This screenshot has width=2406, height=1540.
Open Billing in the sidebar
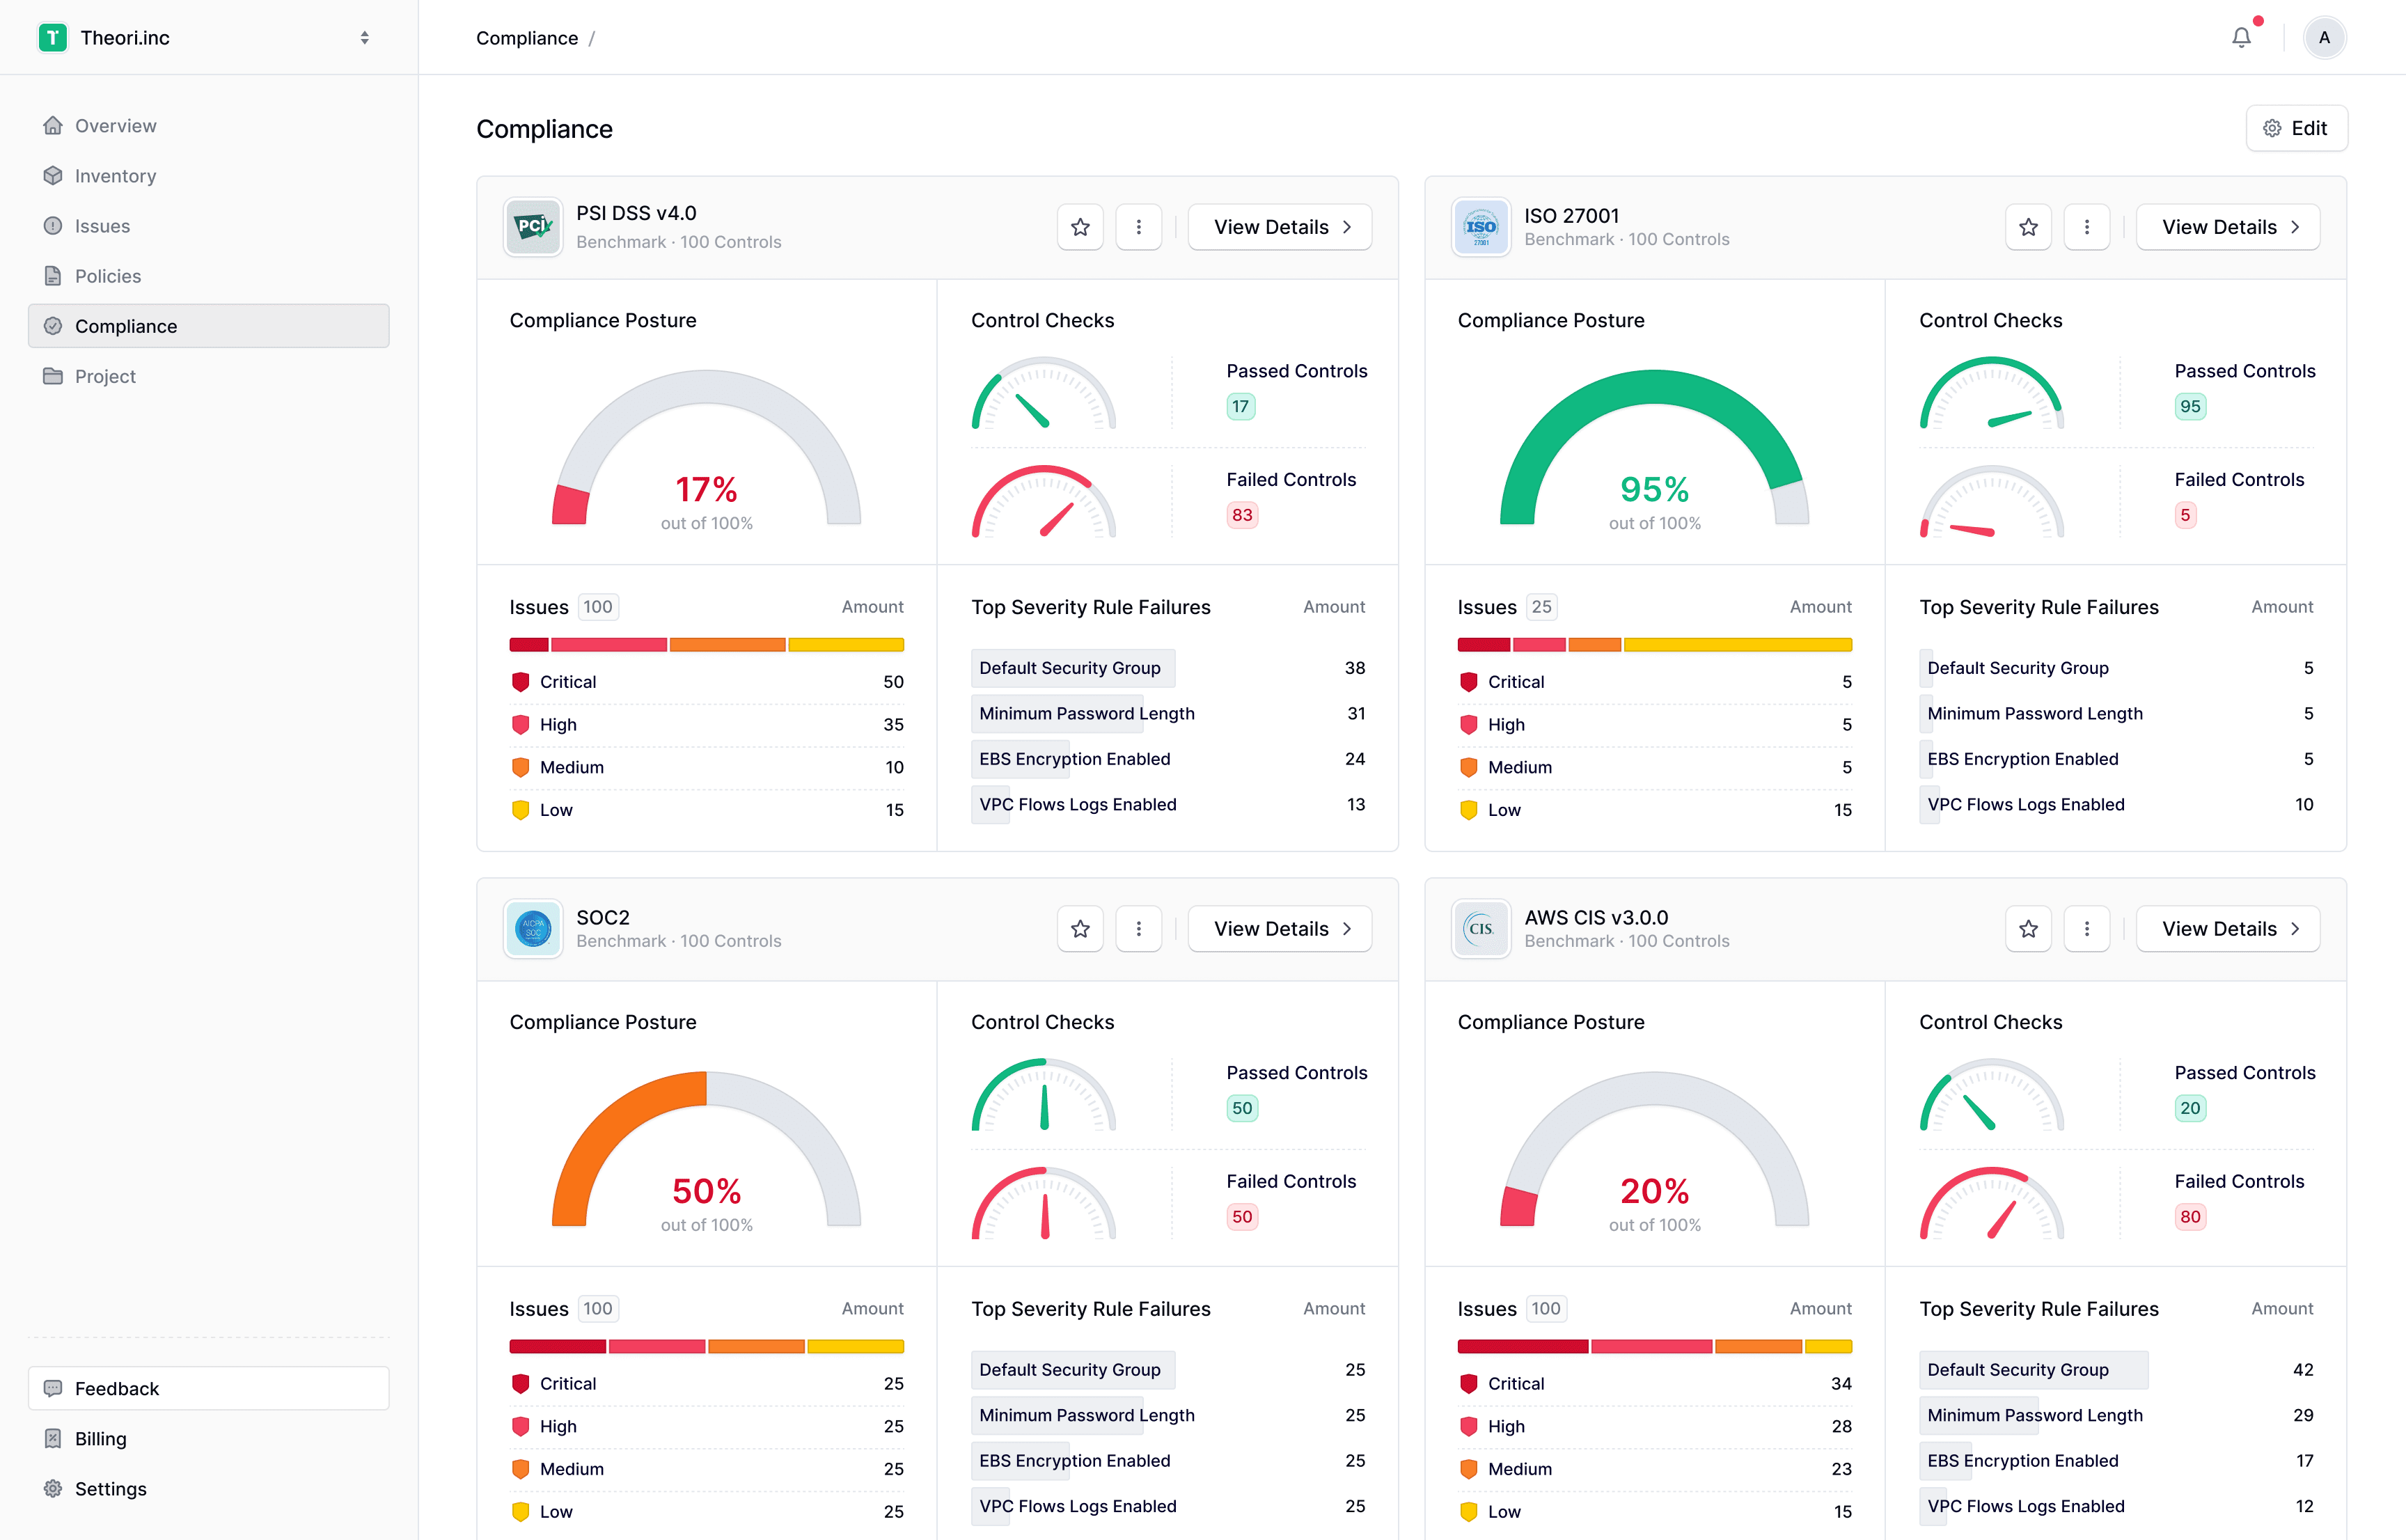point(208,1438)
